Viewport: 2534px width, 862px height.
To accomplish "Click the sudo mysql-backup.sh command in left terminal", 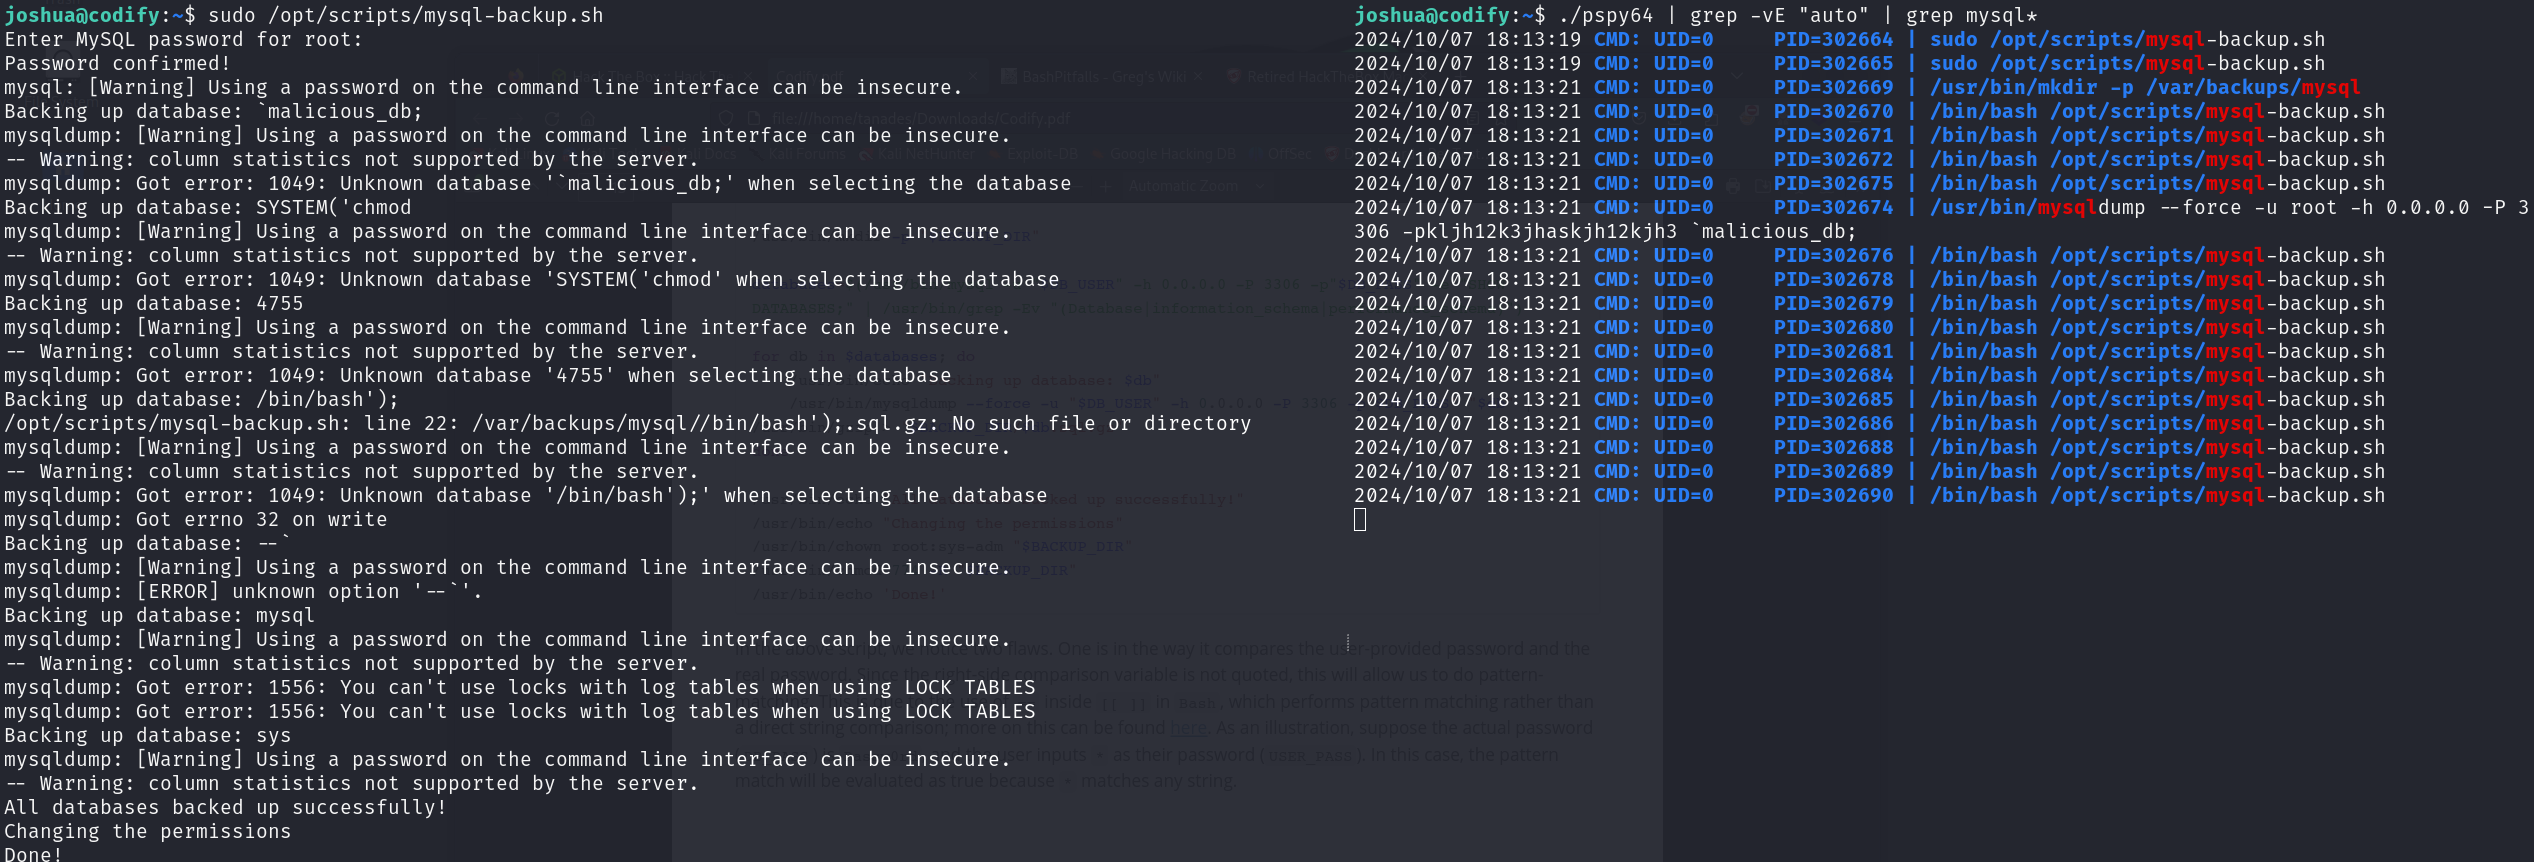I will click(x=405, y=15).
